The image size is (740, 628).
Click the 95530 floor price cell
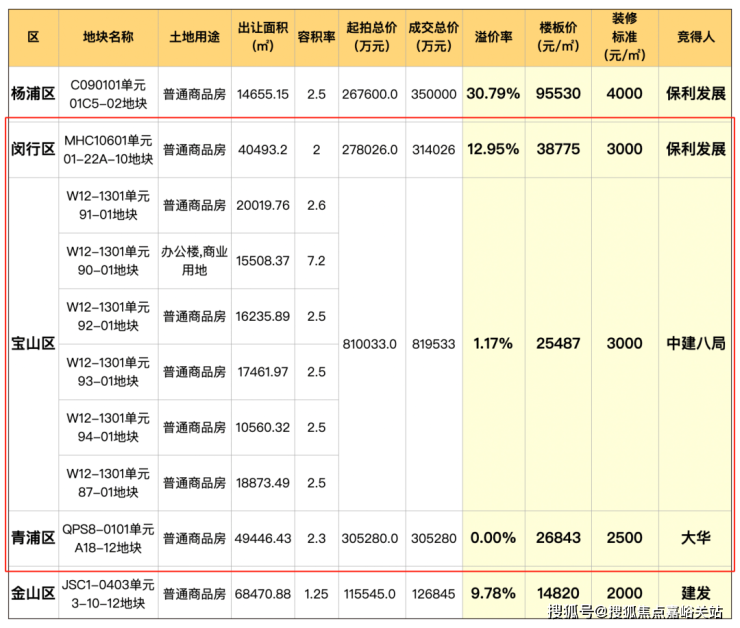[558, 94]
